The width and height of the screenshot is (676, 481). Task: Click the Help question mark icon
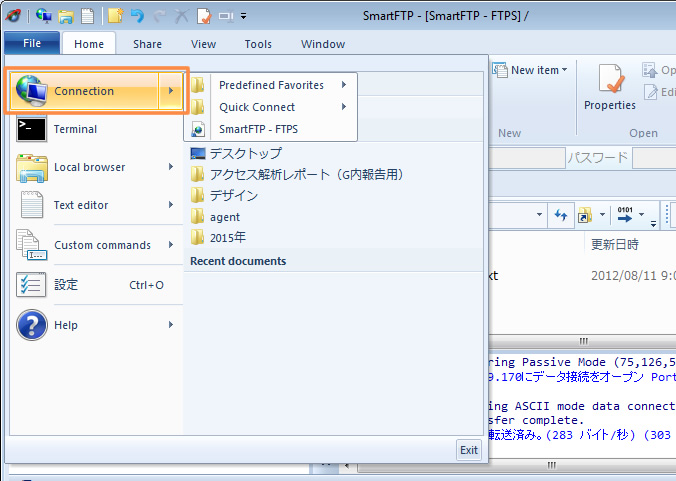click(x=32, y=325)
